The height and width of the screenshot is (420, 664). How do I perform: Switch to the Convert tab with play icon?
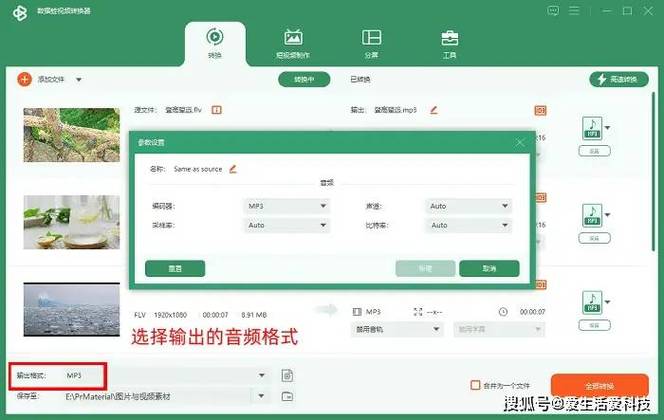click(215, 43)
